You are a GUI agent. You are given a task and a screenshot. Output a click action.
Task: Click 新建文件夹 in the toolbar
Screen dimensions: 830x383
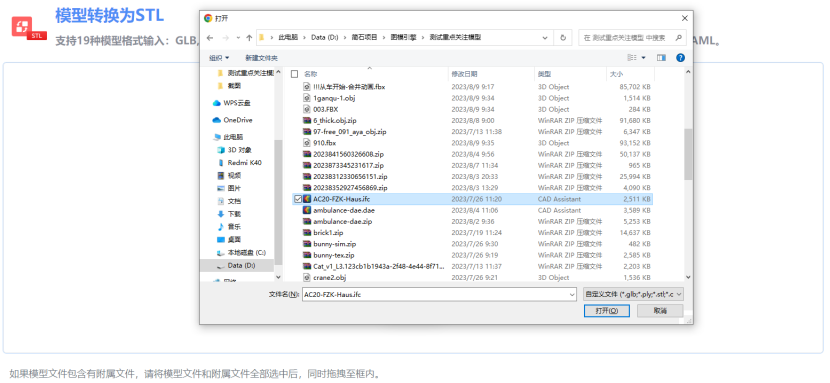tap(261, 58)
